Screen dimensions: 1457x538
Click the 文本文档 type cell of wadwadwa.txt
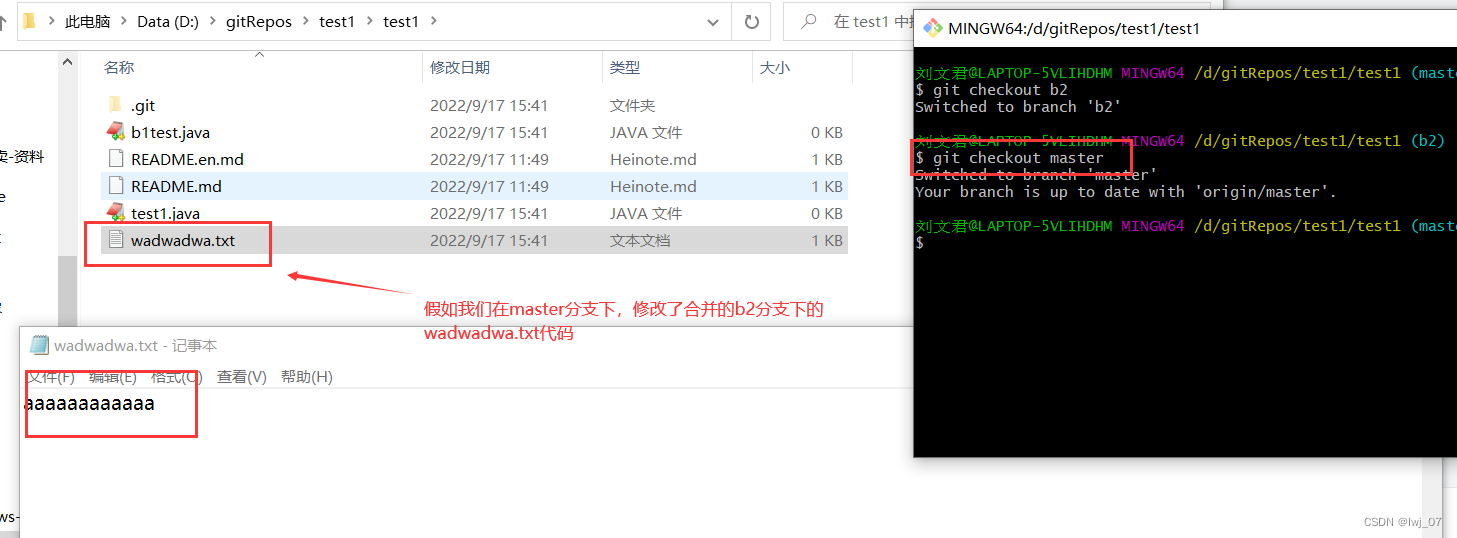click(640, 240)
